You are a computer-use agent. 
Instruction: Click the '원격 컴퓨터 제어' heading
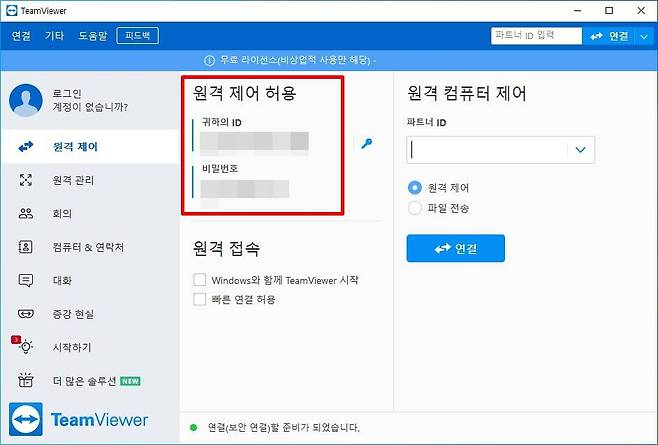[x=467, y=93]
